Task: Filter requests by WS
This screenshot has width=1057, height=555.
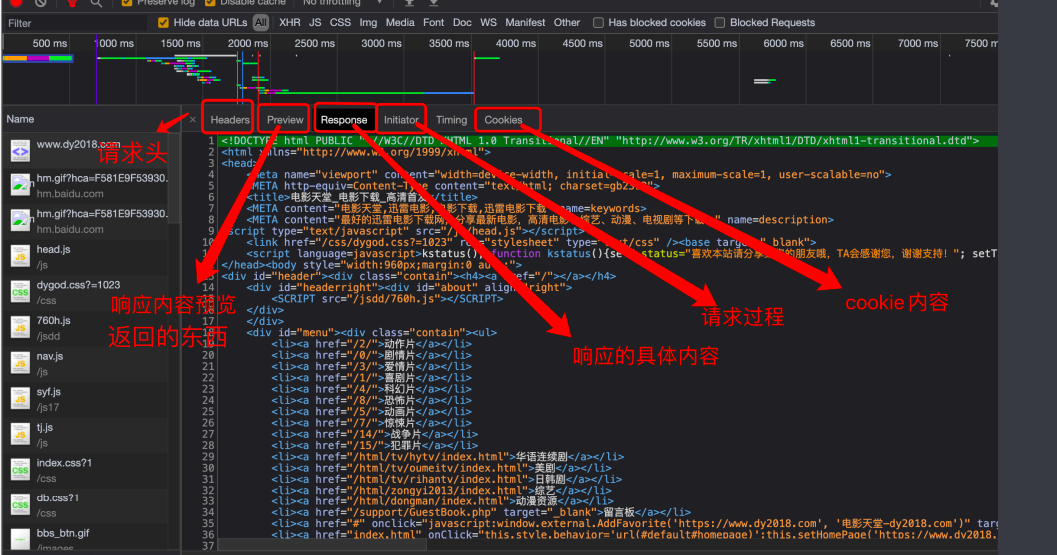Action: [488, 22]
